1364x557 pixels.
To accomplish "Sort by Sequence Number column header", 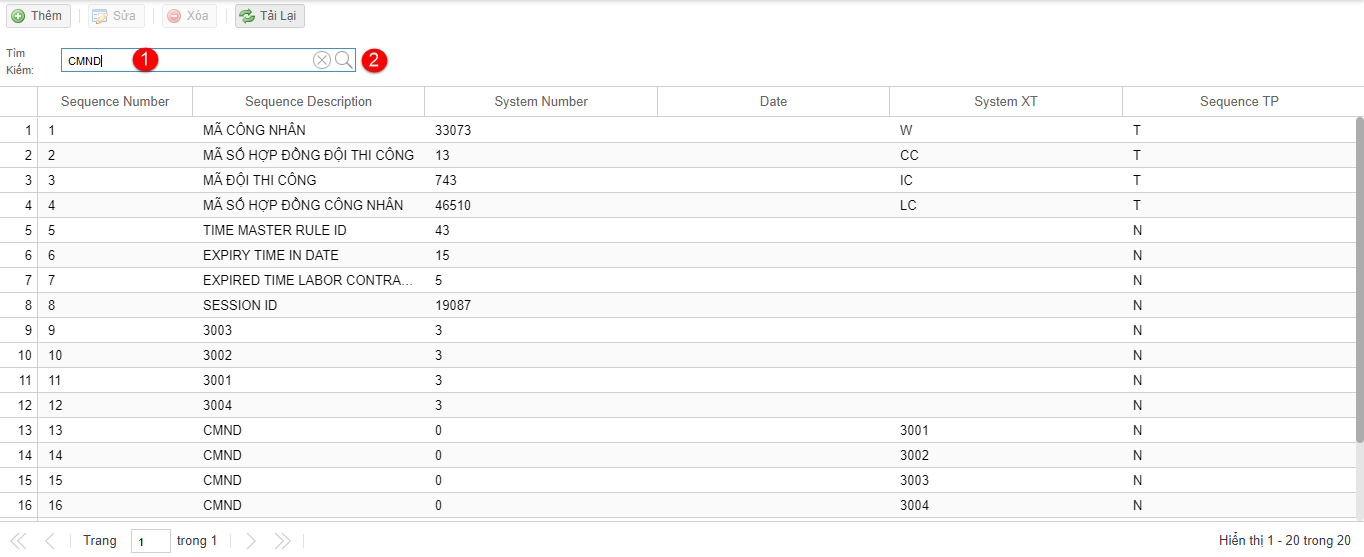I will tap(115, 102).
